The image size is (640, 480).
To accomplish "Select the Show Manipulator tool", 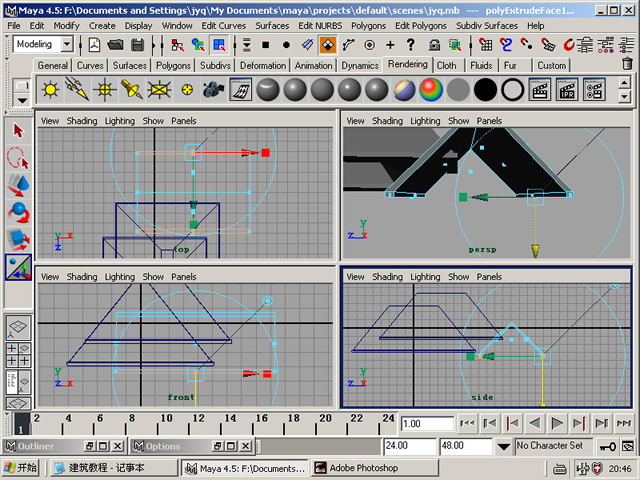I will (18, 267).
